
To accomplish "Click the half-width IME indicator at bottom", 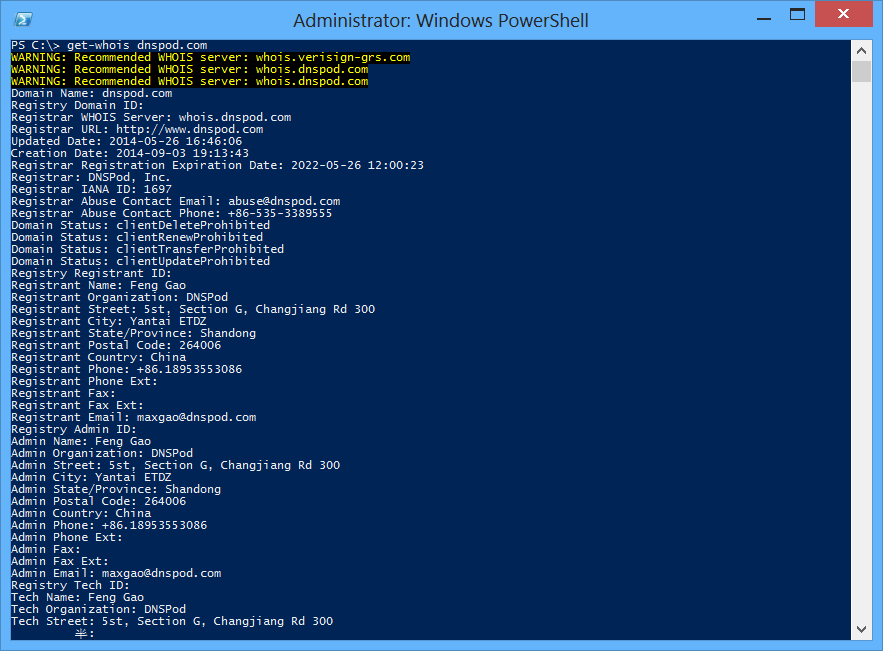I will pyautogui.click(x=80, y=632).
